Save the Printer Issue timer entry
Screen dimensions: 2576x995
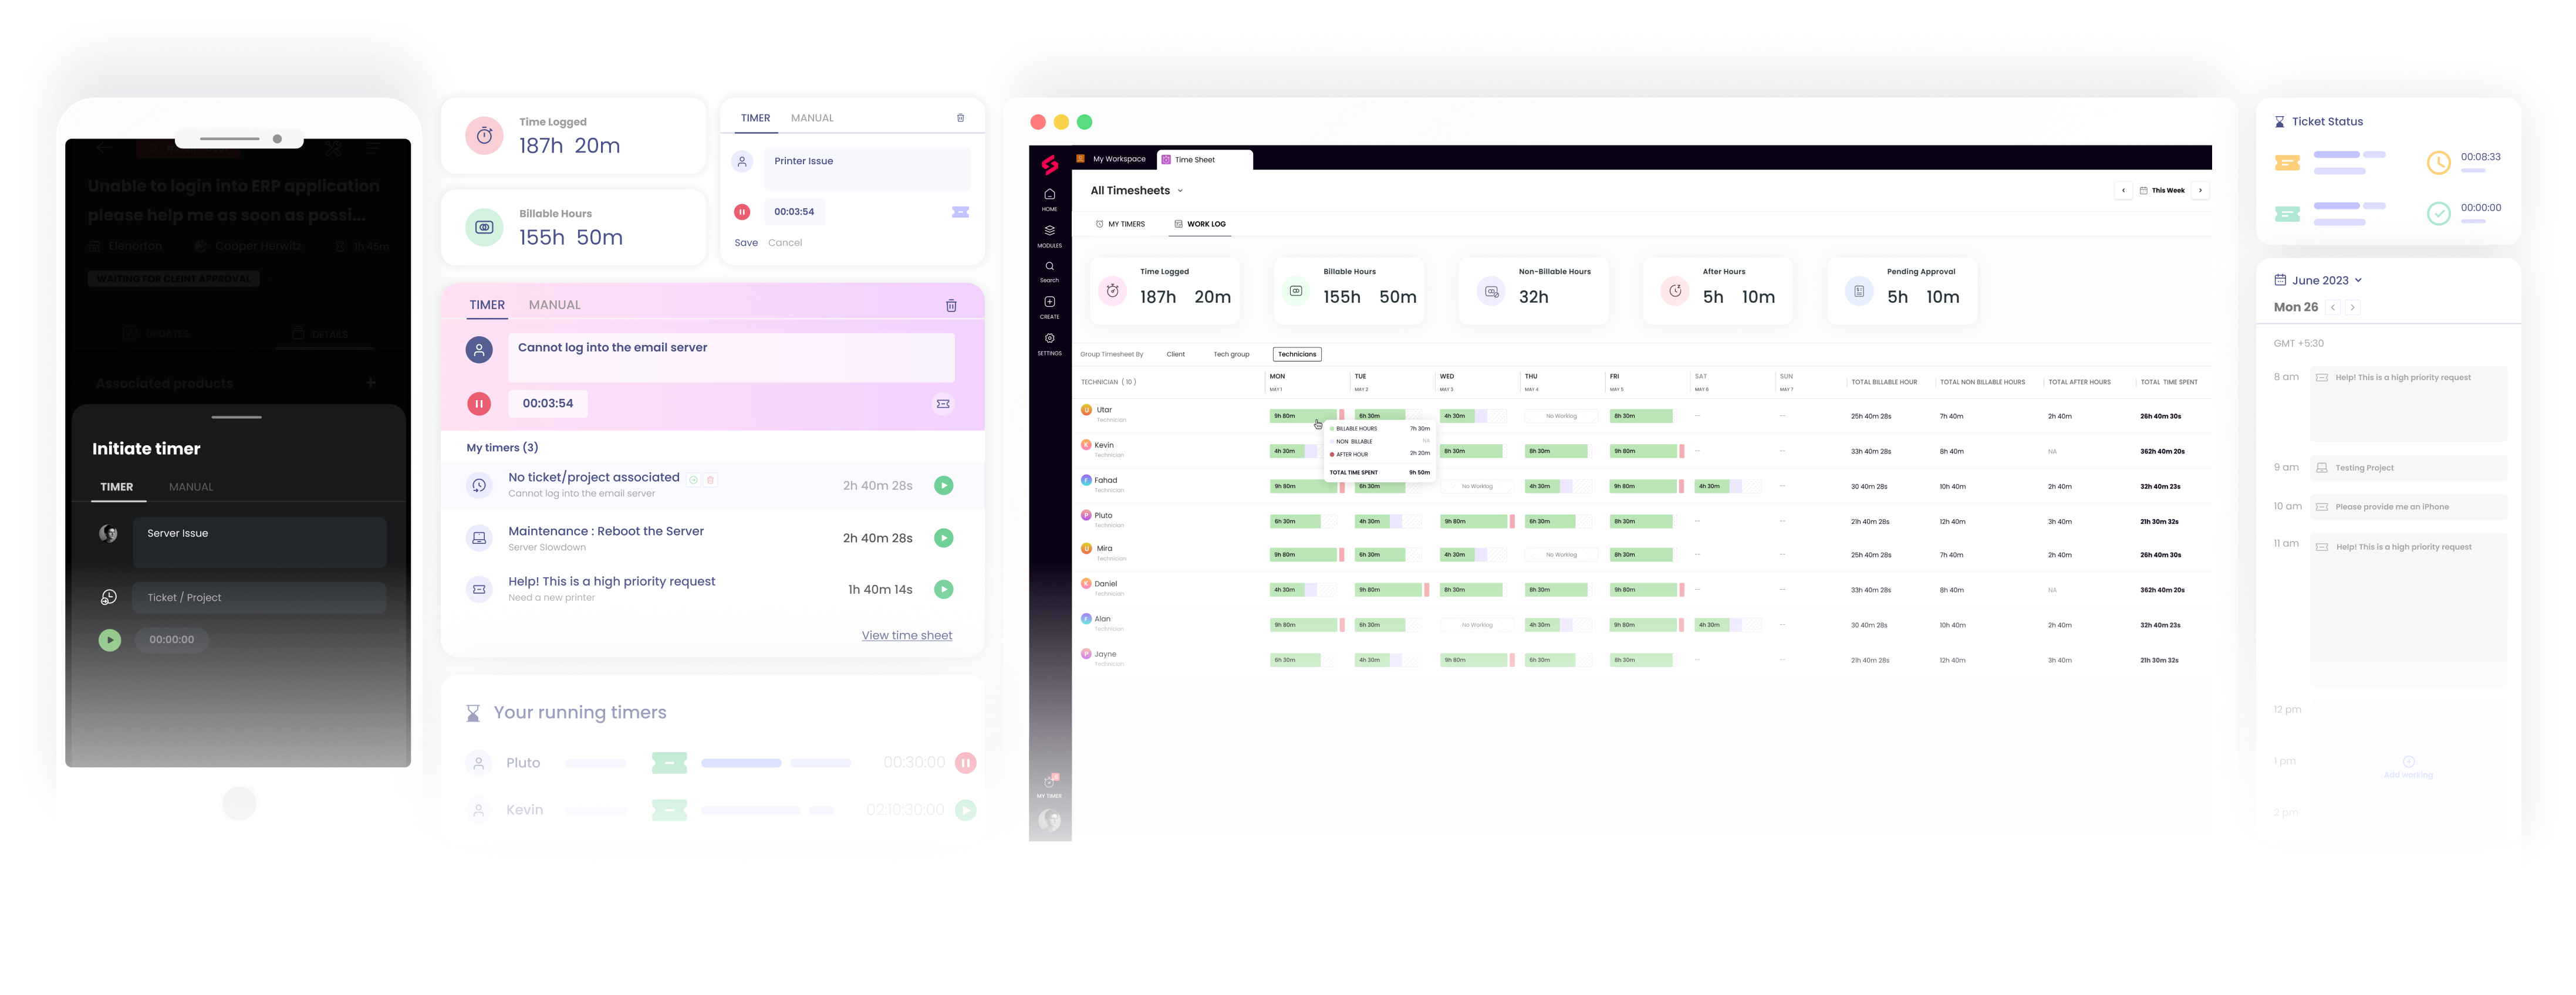click(746, 242)
